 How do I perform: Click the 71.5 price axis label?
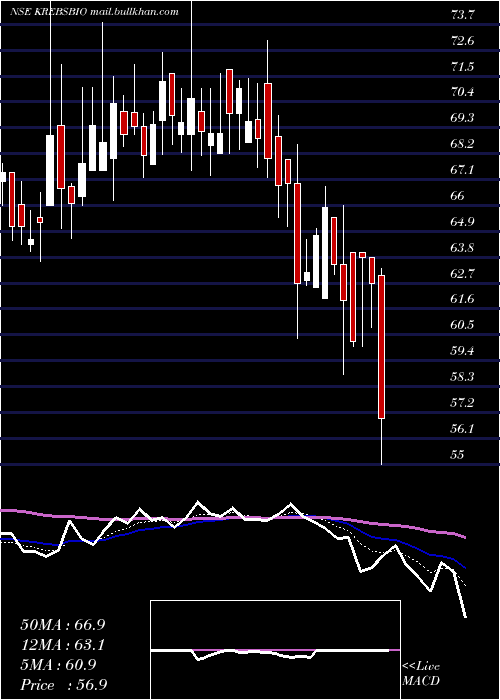pos(463,67)
